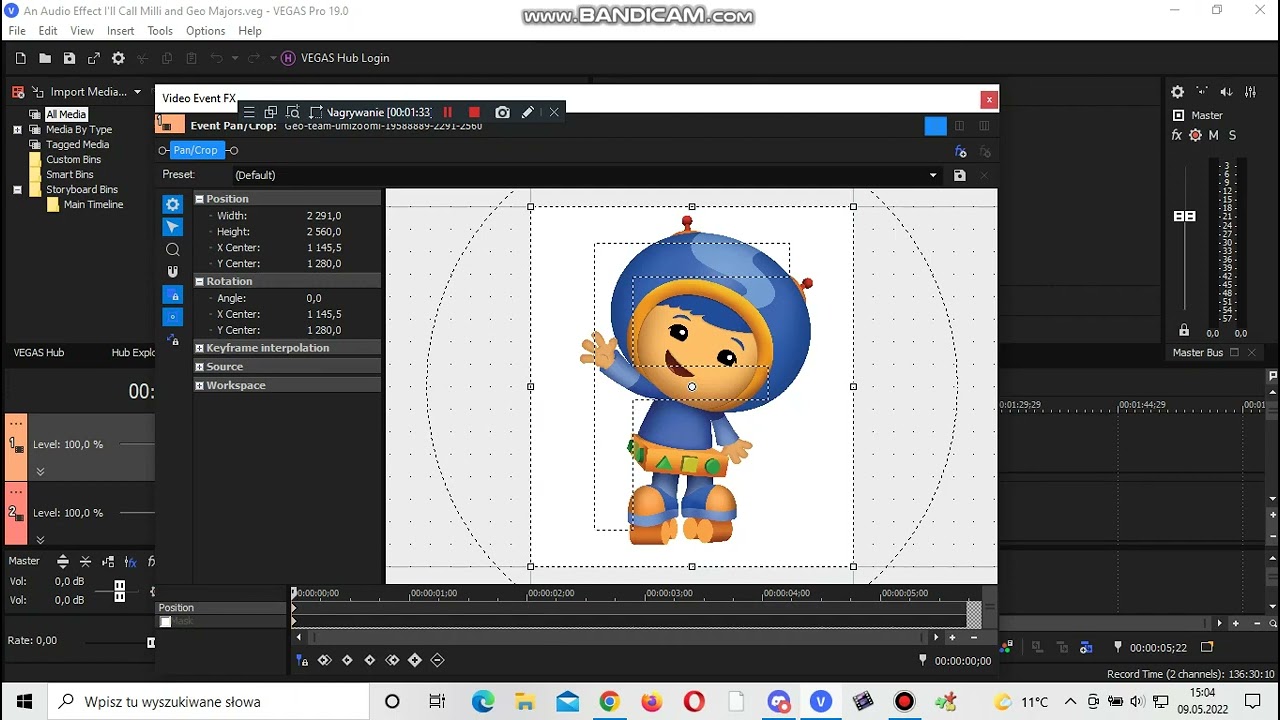Viewport: 1280px width, 720px height.
Task: Open project Properties gear in main toolbar
Action: point(118,58)
